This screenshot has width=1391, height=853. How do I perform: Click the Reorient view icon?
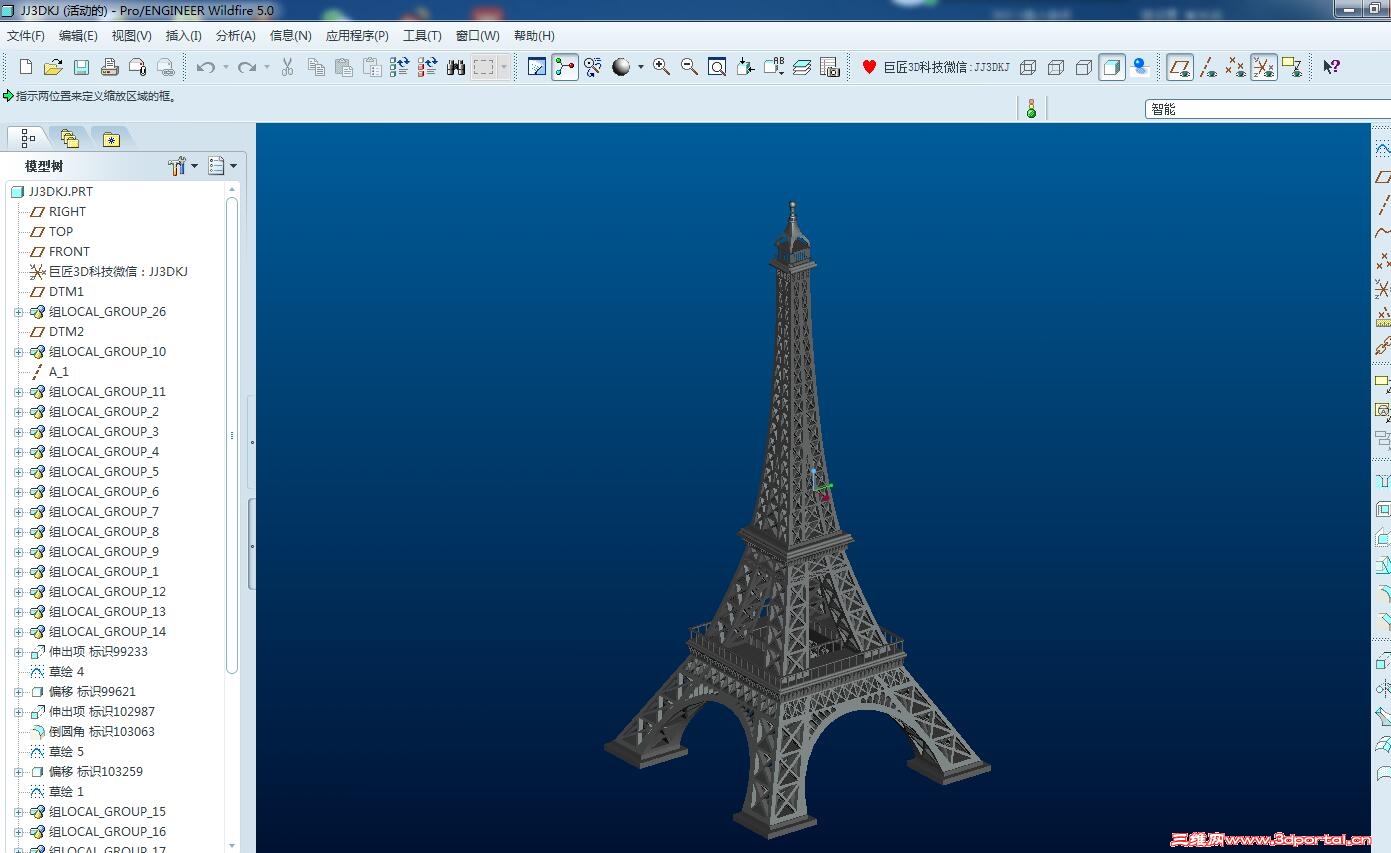pyautogui.click(x=746, y=67)
